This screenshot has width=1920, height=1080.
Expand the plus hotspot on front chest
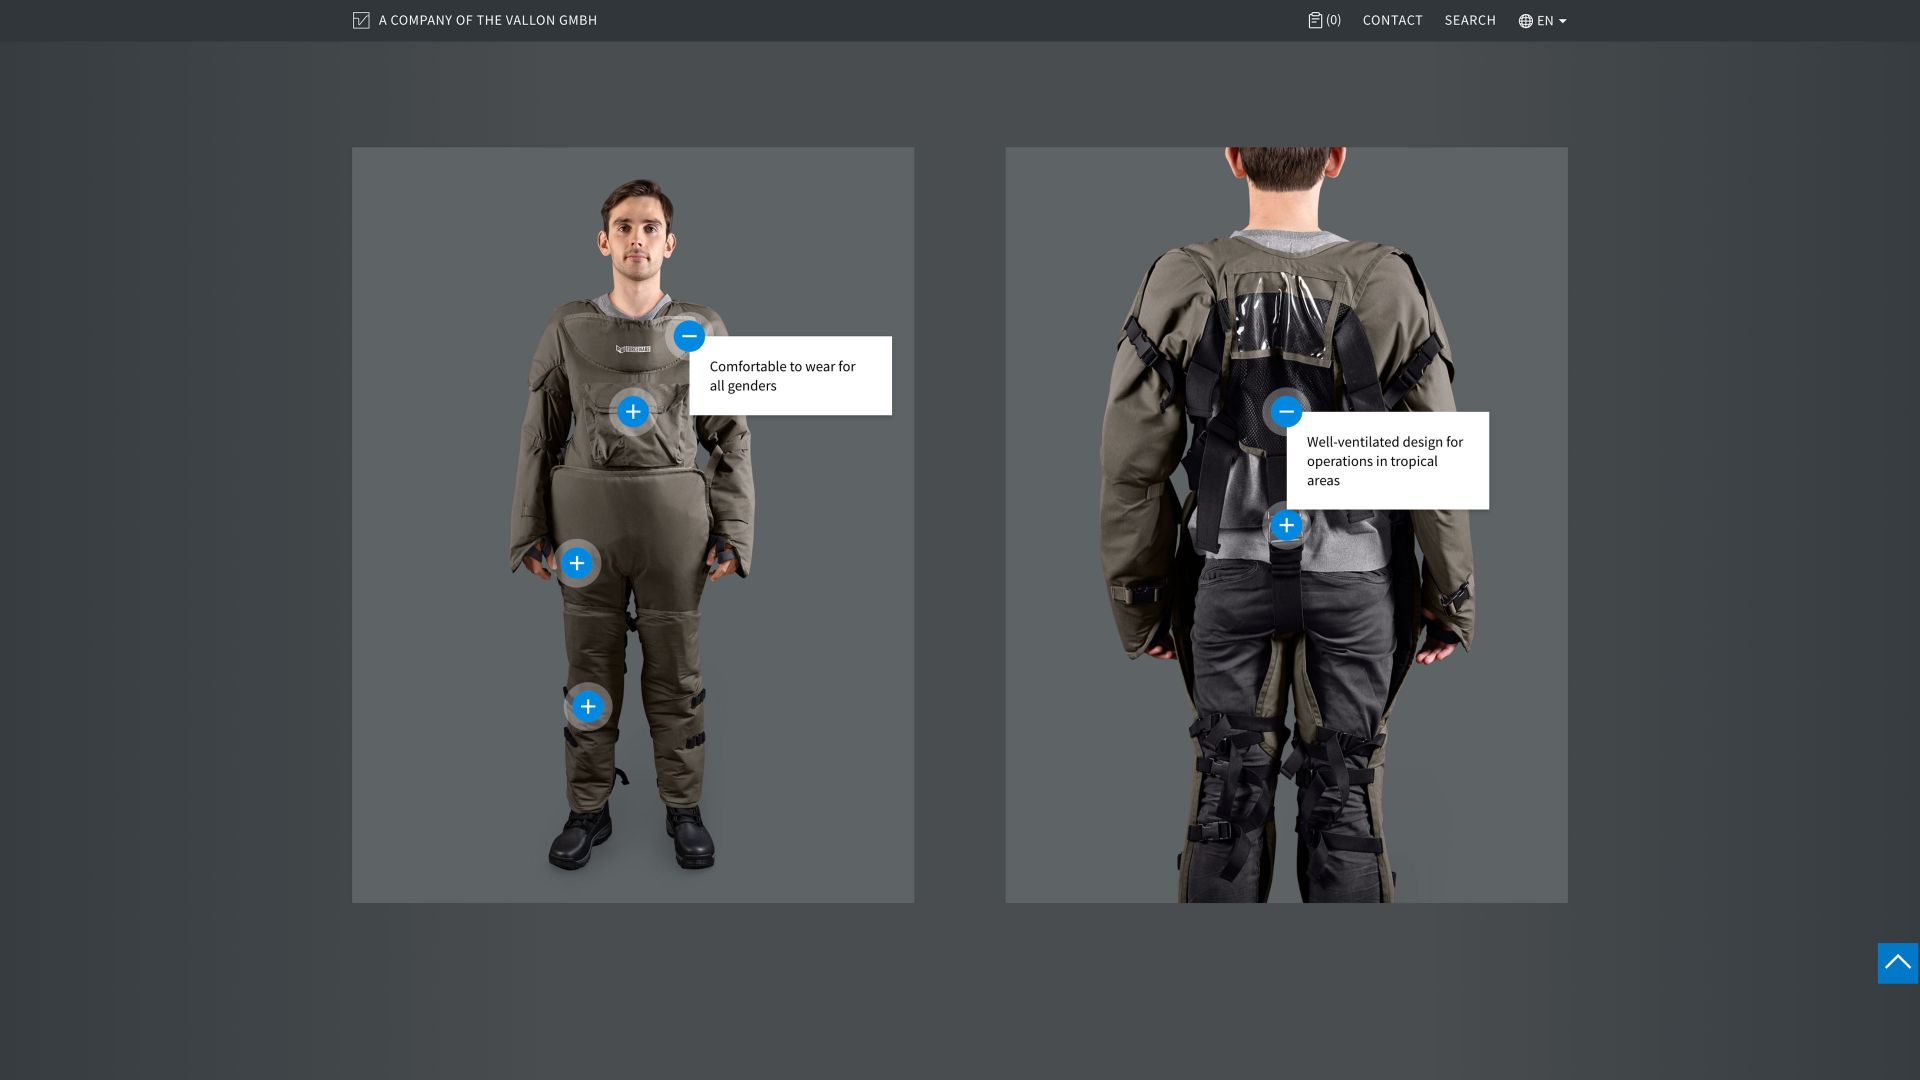click(x=632, y=412)
